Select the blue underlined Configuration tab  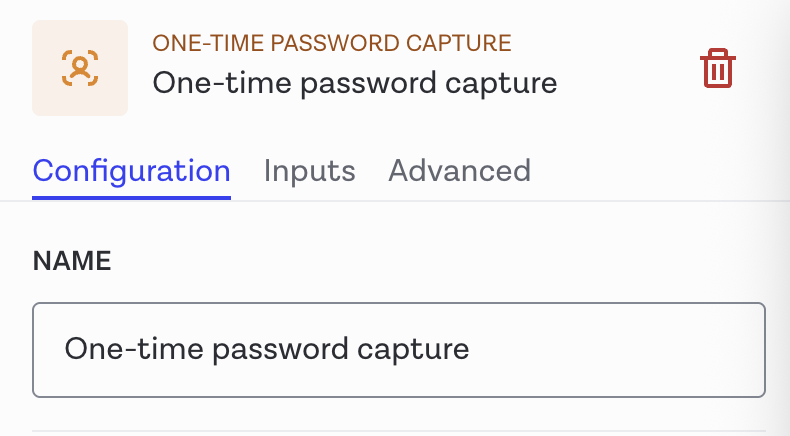click(x=132, y=171)
